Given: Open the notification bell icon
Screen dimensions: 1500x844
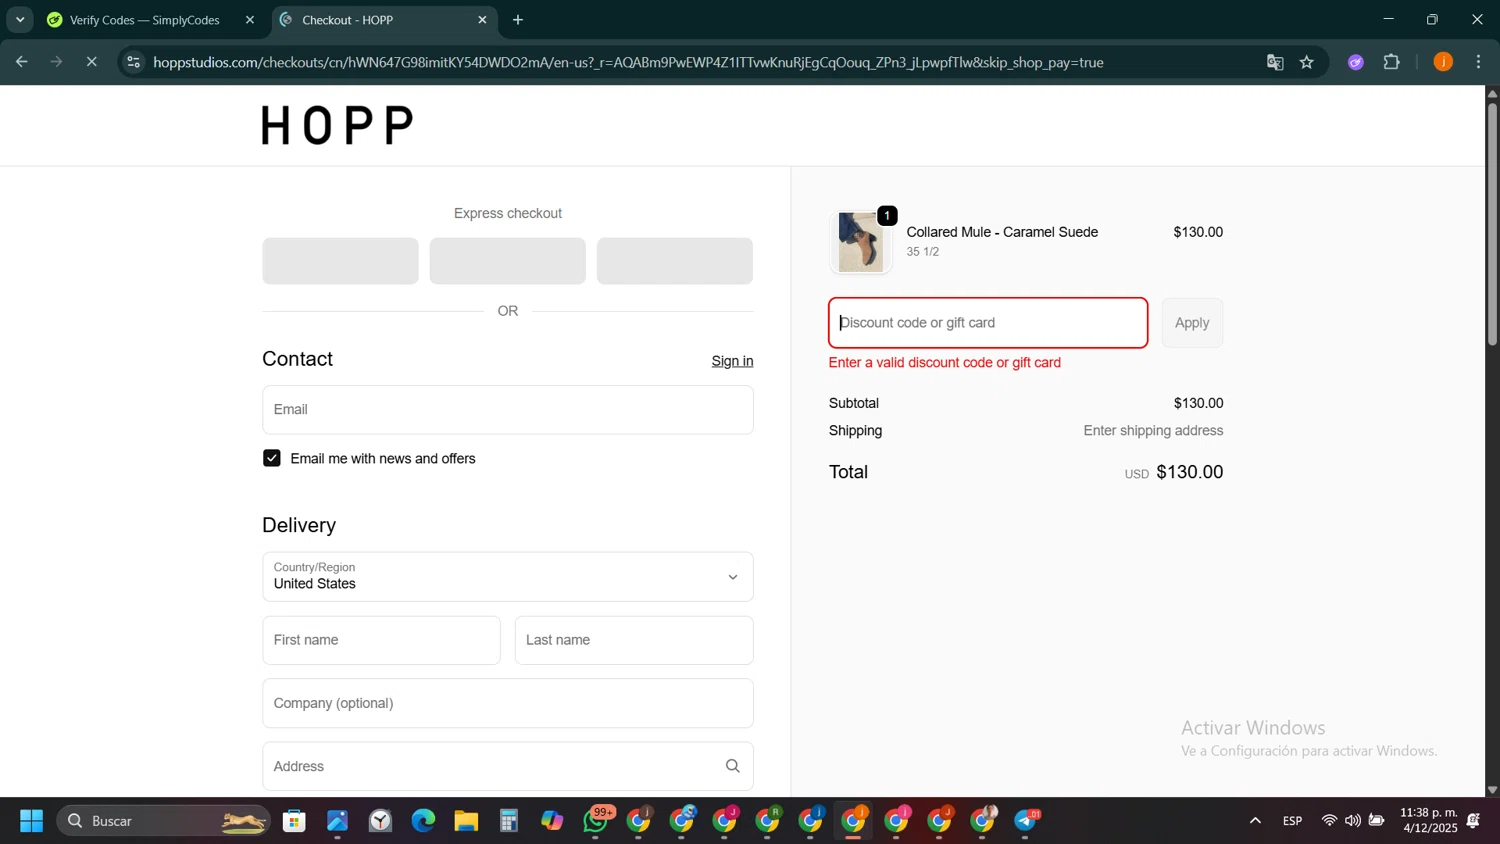Looking at the screenshot, I should tap(1474, 821).
